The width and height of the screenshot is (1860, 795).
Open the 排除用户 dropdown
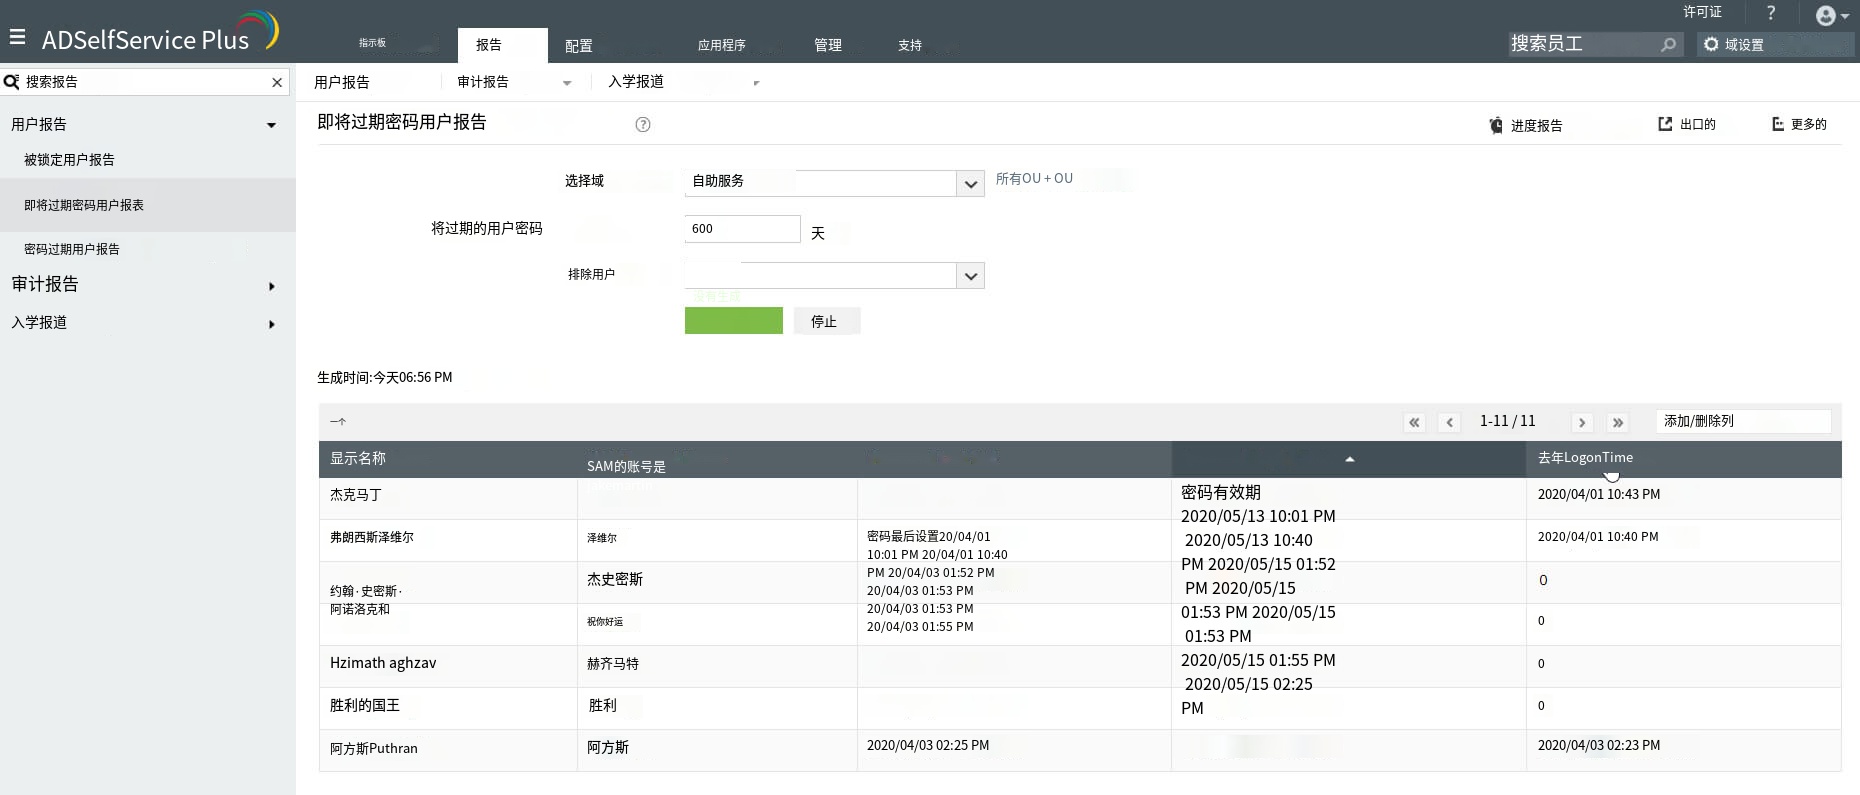970,276
